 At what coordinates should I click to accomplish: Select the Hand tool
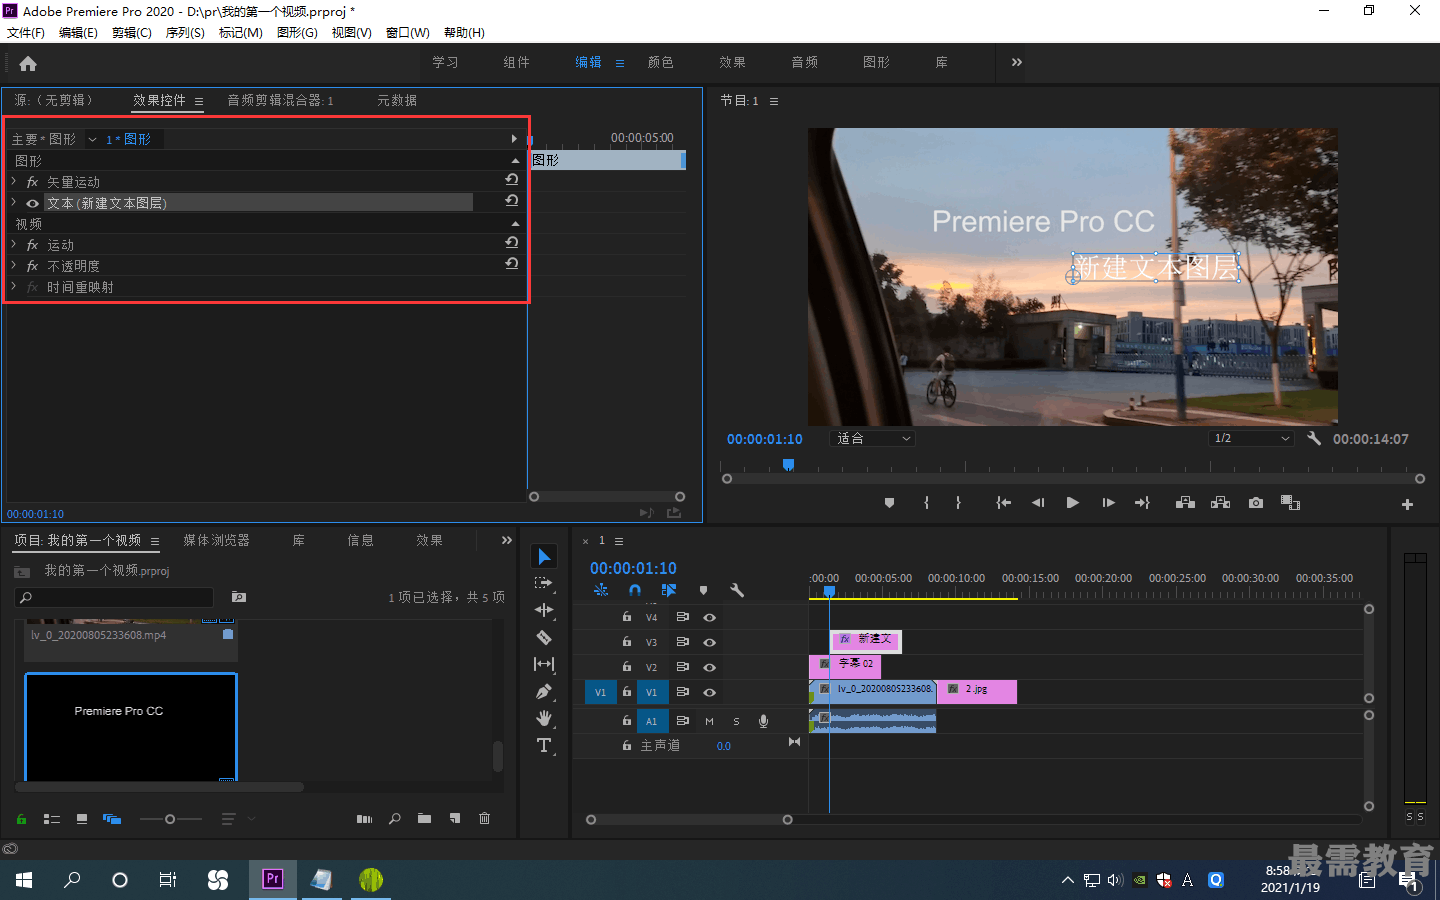click(x=544, y=718)
